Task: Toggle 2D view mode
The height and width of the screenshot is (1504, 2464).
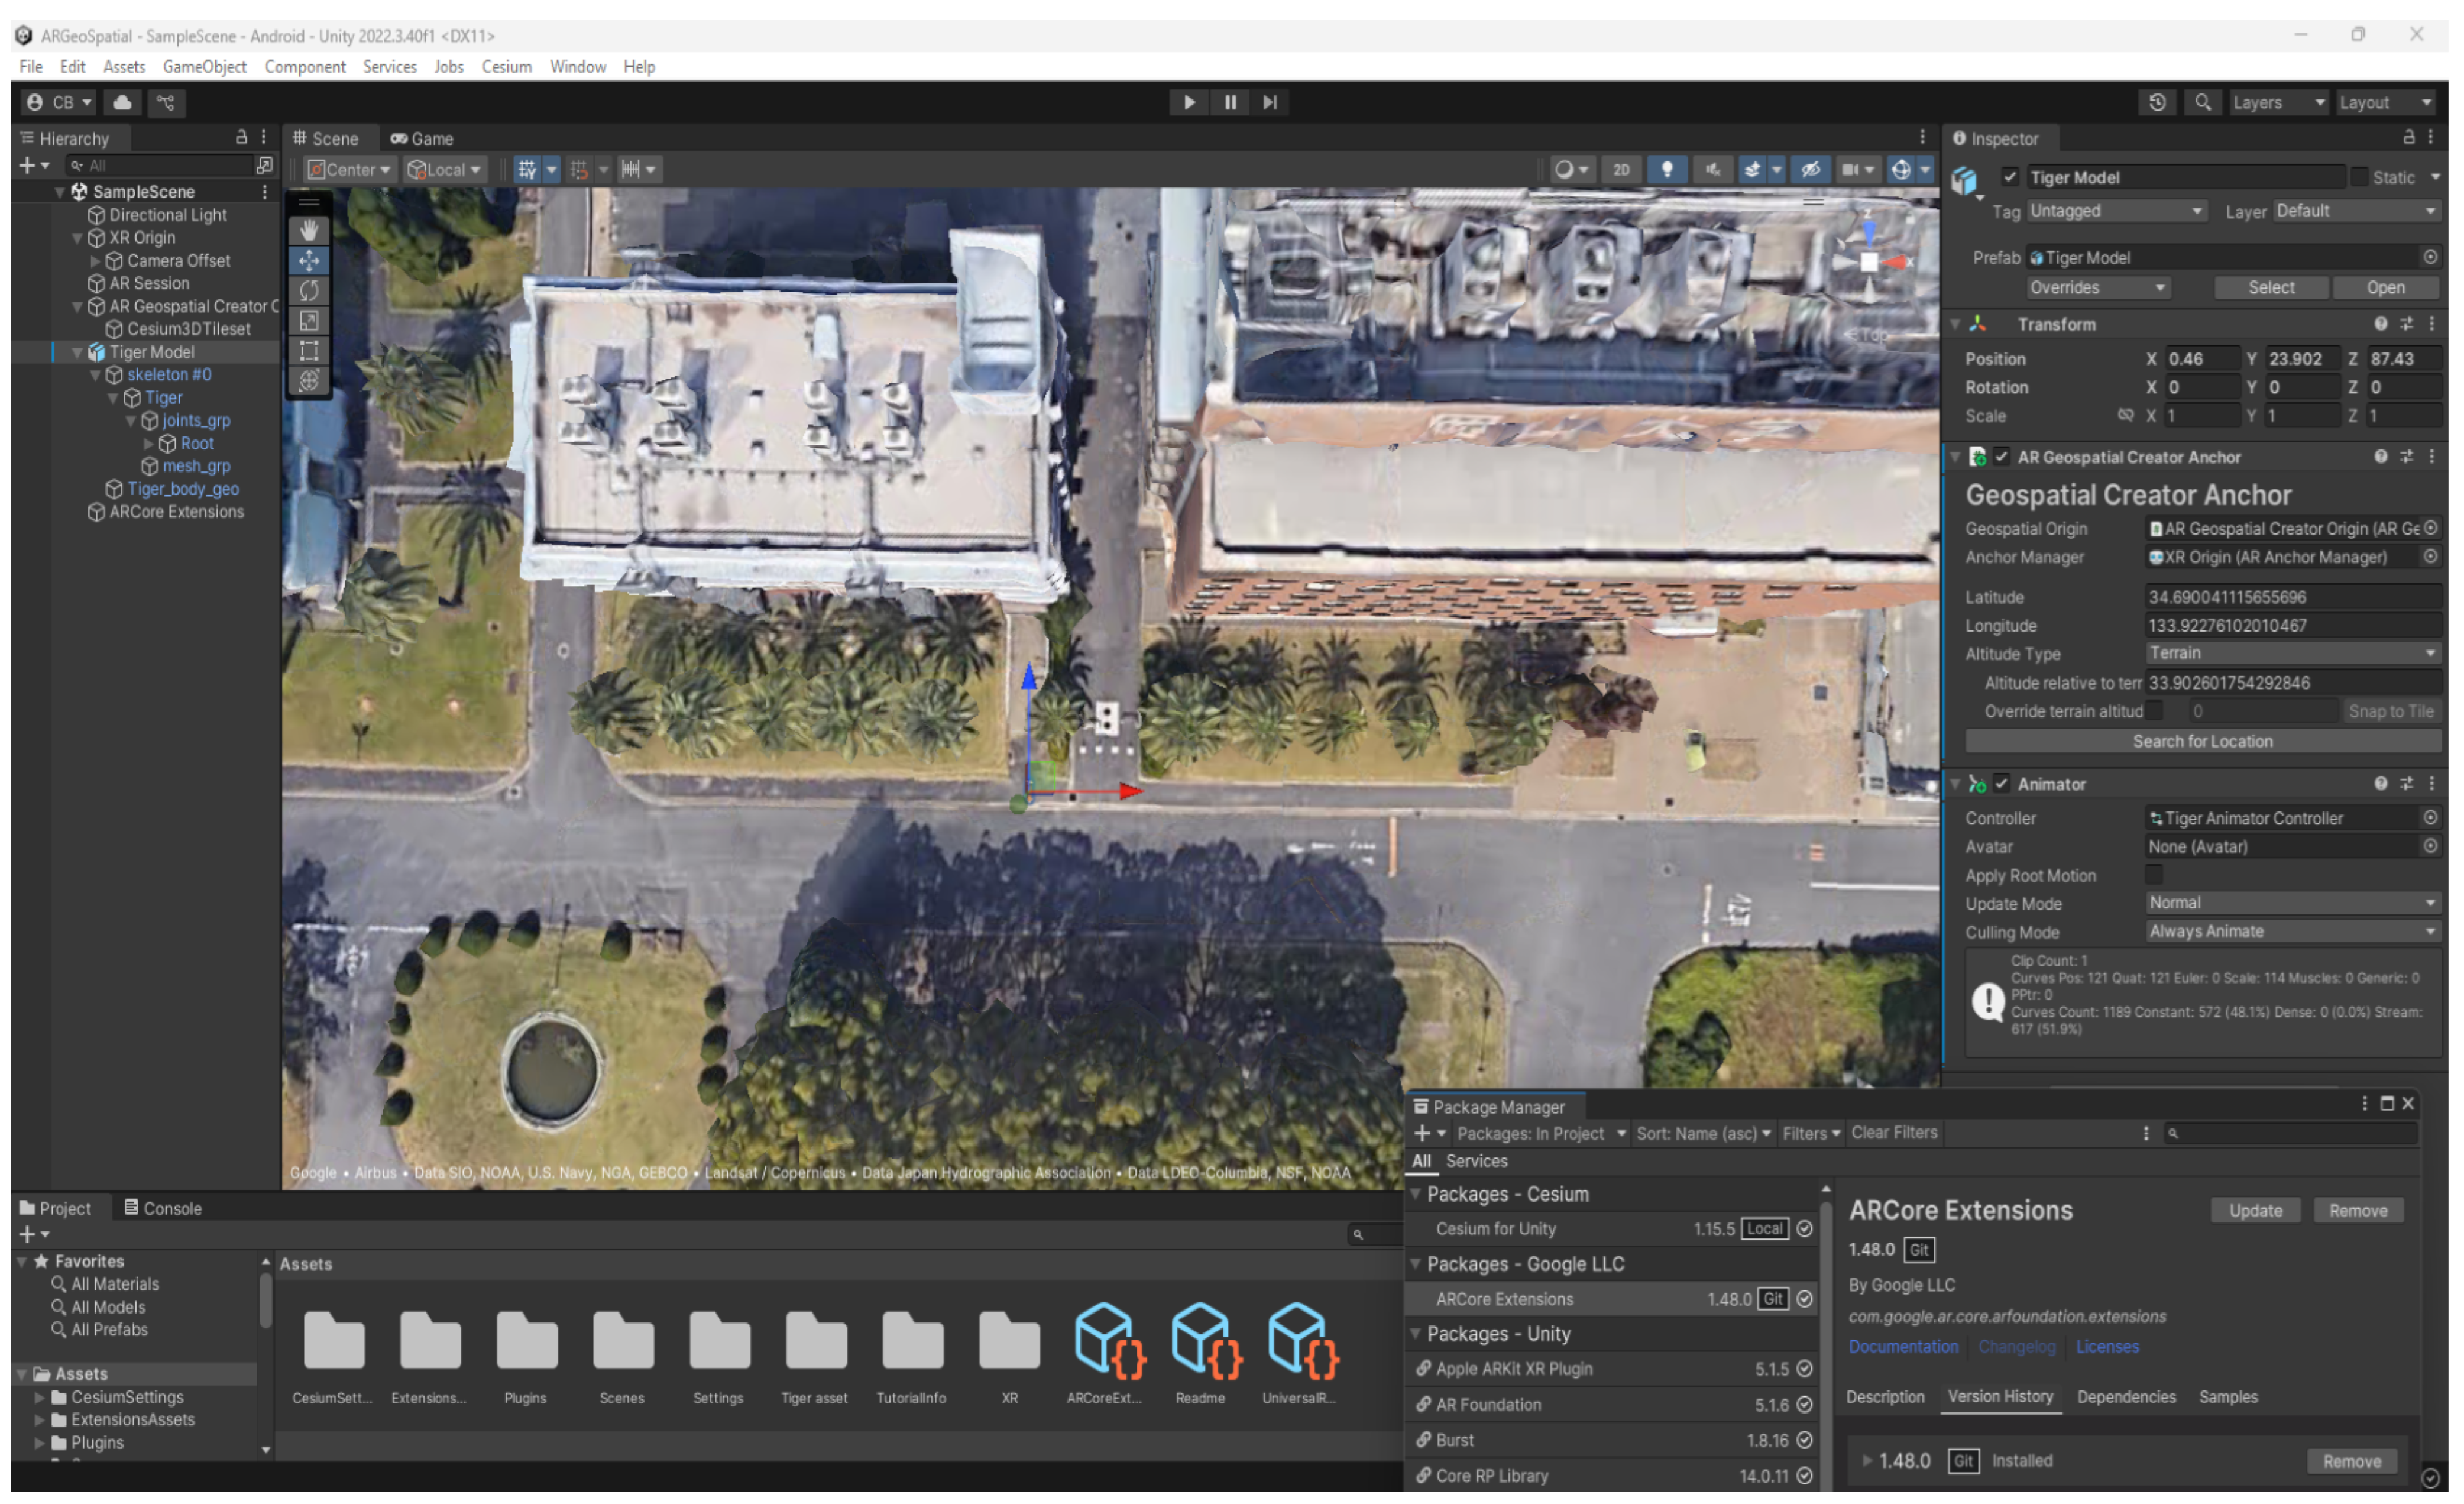Action: click(1621, 169)
